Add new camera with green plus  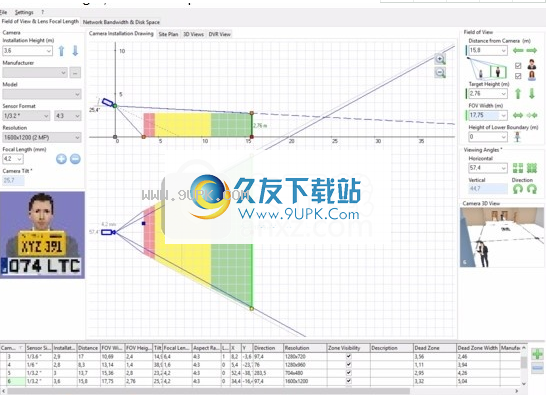pyautogui.click(x=538, y=354)
